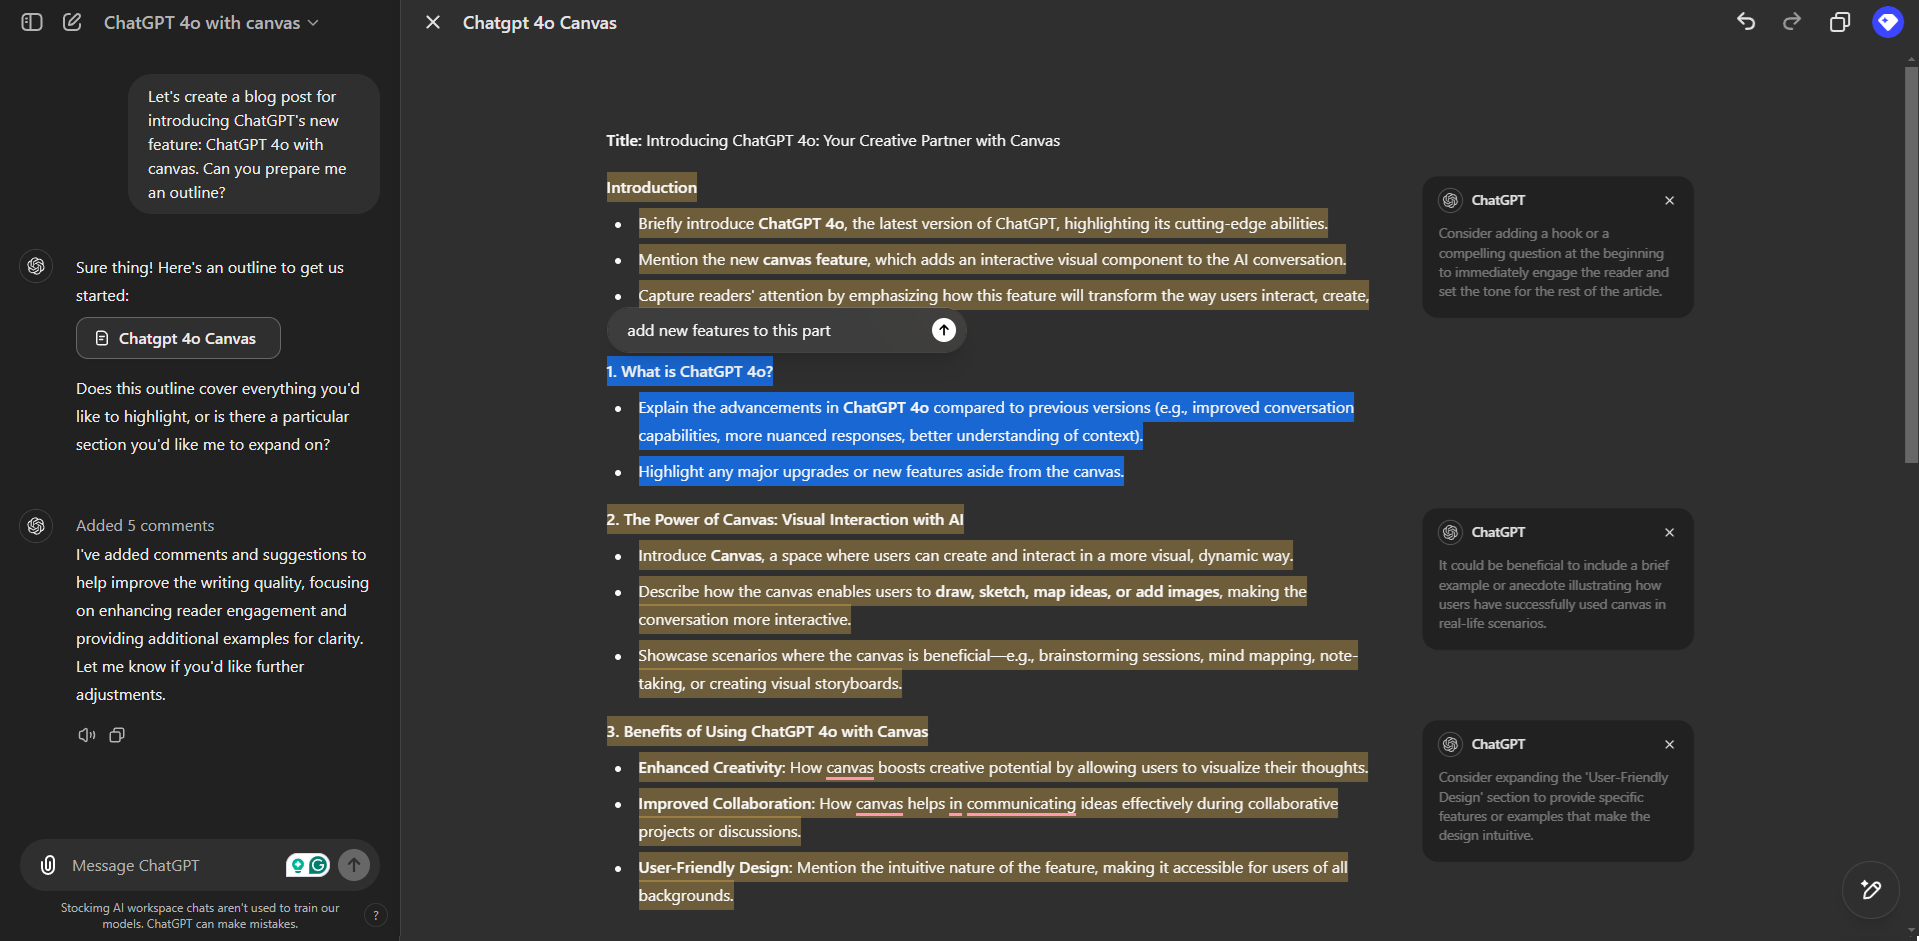This screenshot has height=941, width=1919.
Task: Toggle the sidebar panel icon
Action: (32, 22)
